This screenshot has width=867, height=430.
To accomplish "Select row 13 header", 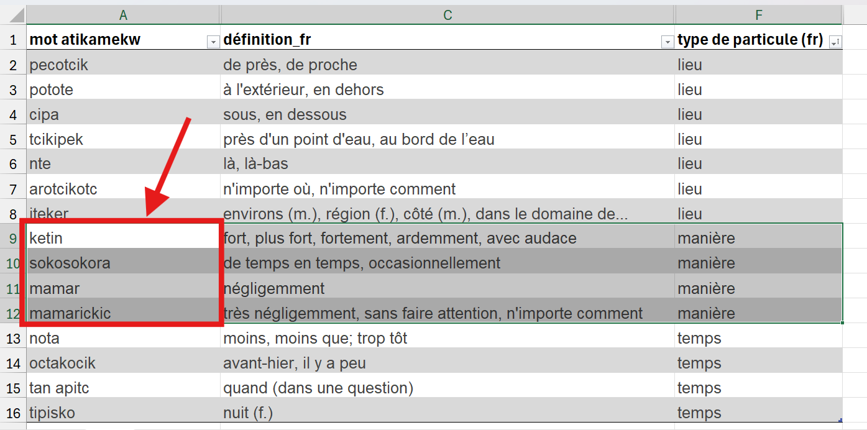I will [13, 338].
